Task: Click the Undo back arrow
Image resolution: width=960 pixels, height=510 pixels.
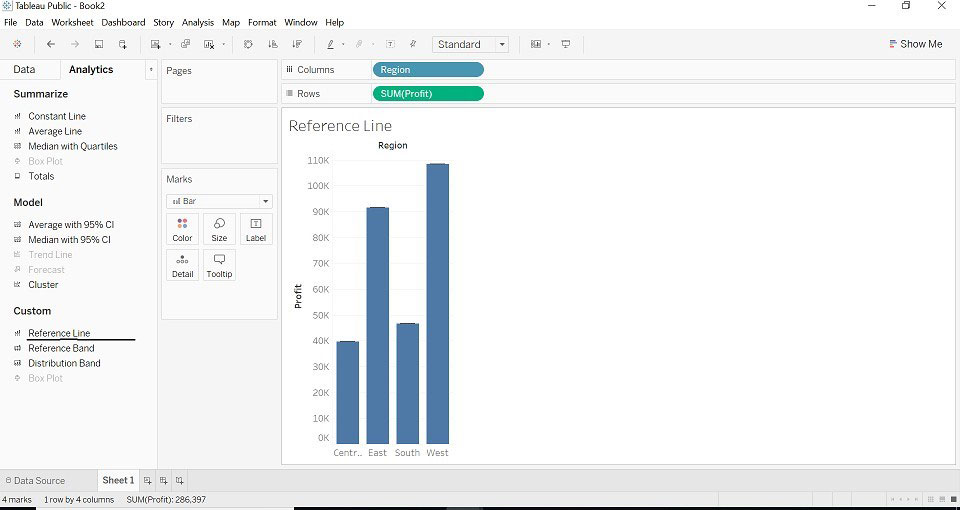Action: pyautogui.click(x=51, y=44)
